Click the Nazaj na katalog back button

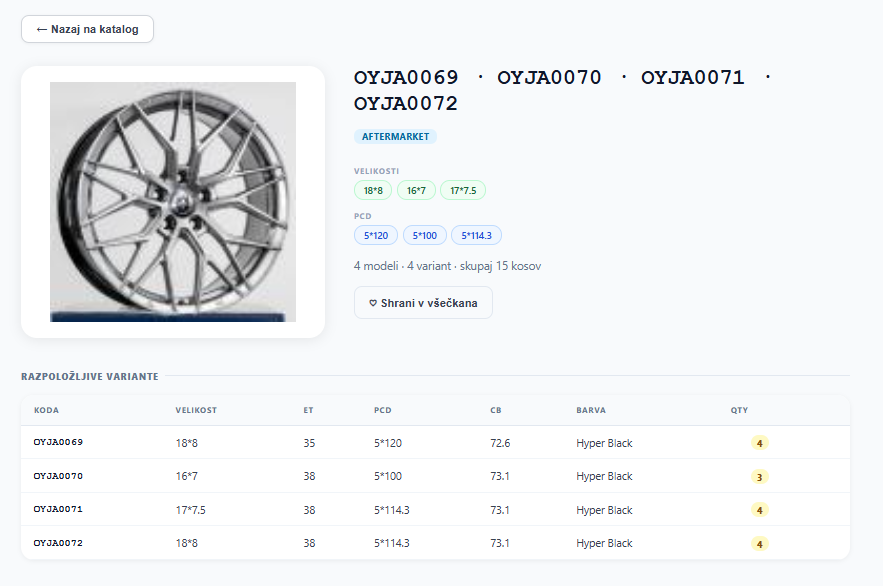(87, 29)
